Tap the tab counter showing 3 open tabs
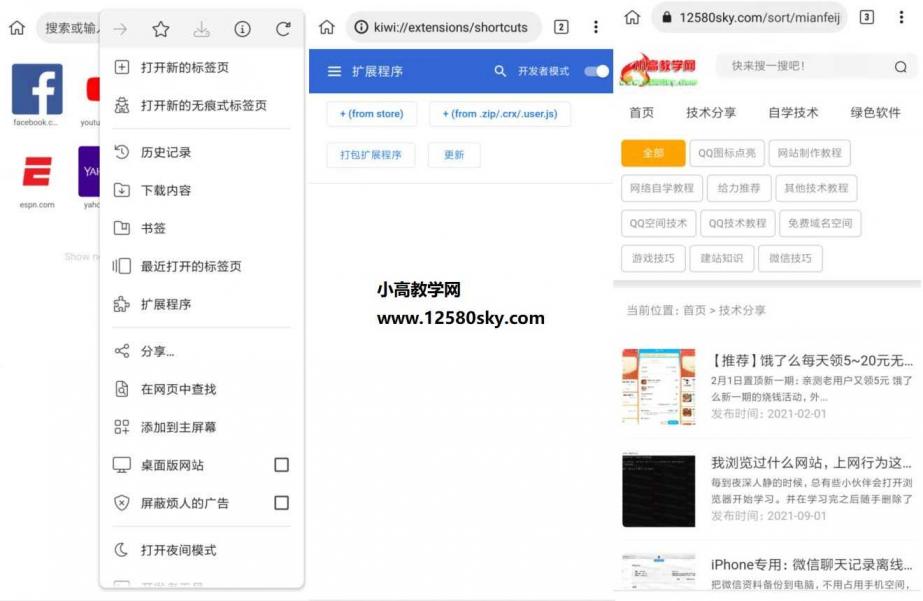Viewport: 923px width, 601px height. point(866,17)
